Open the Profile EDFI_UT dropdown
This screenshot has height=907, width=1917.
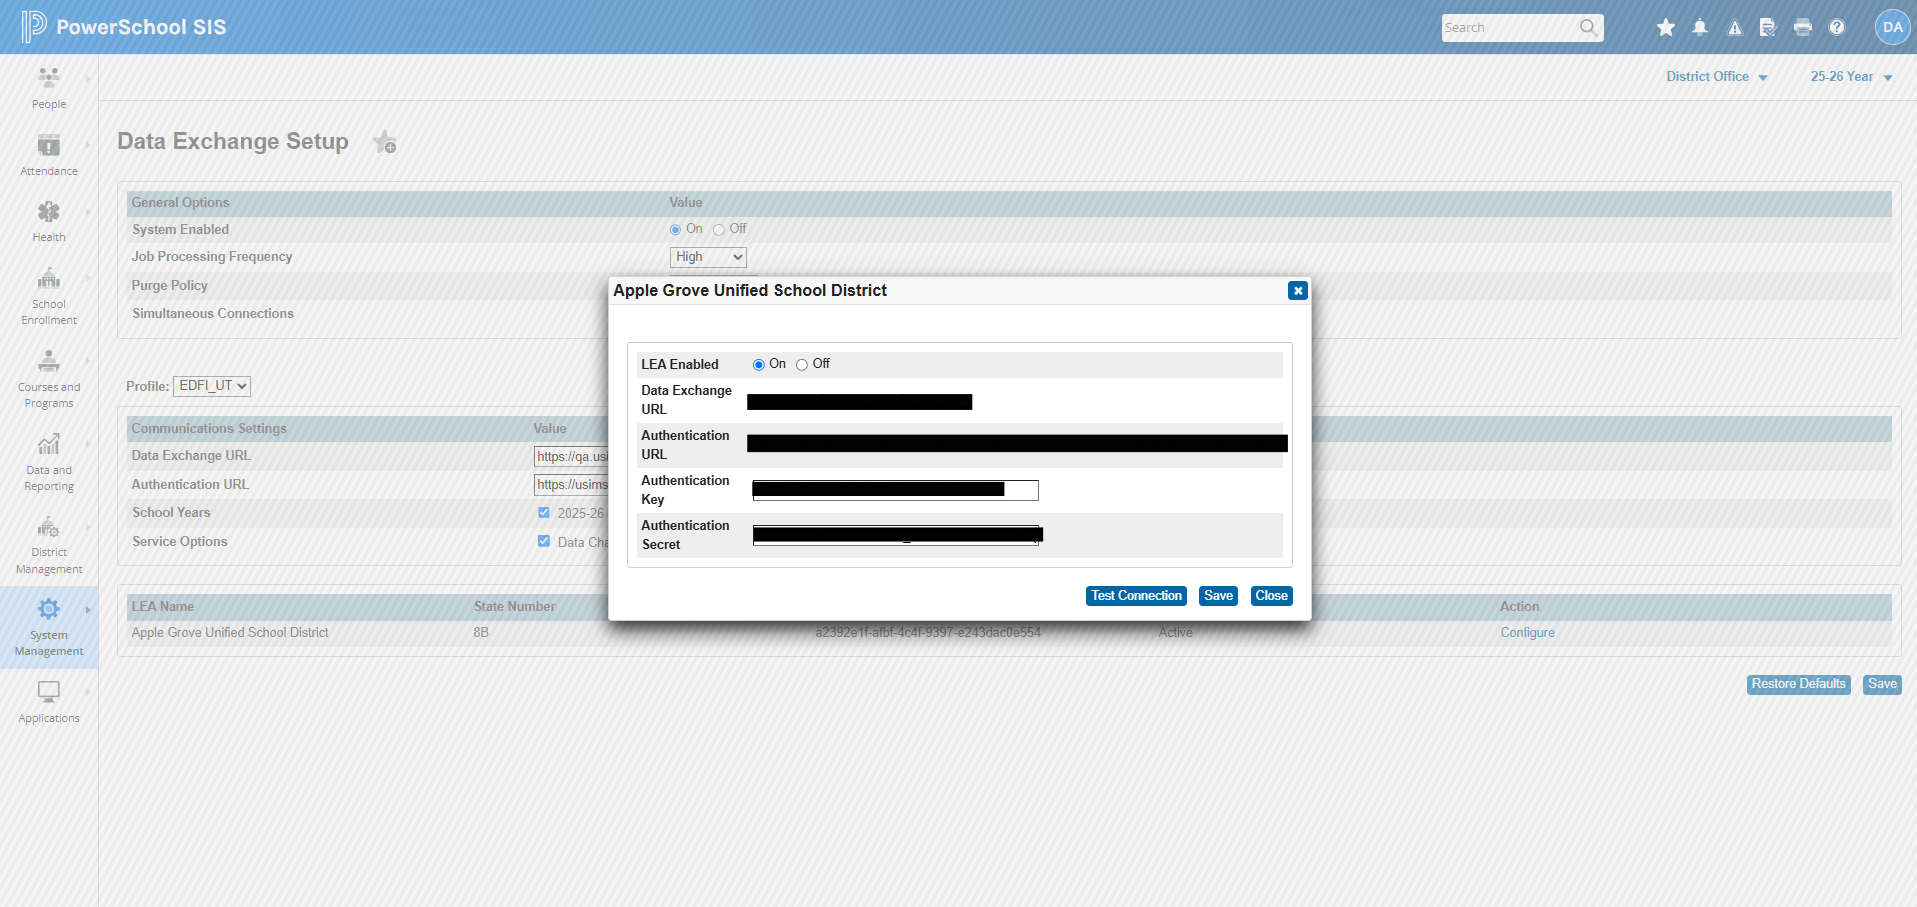coord(212,386)
